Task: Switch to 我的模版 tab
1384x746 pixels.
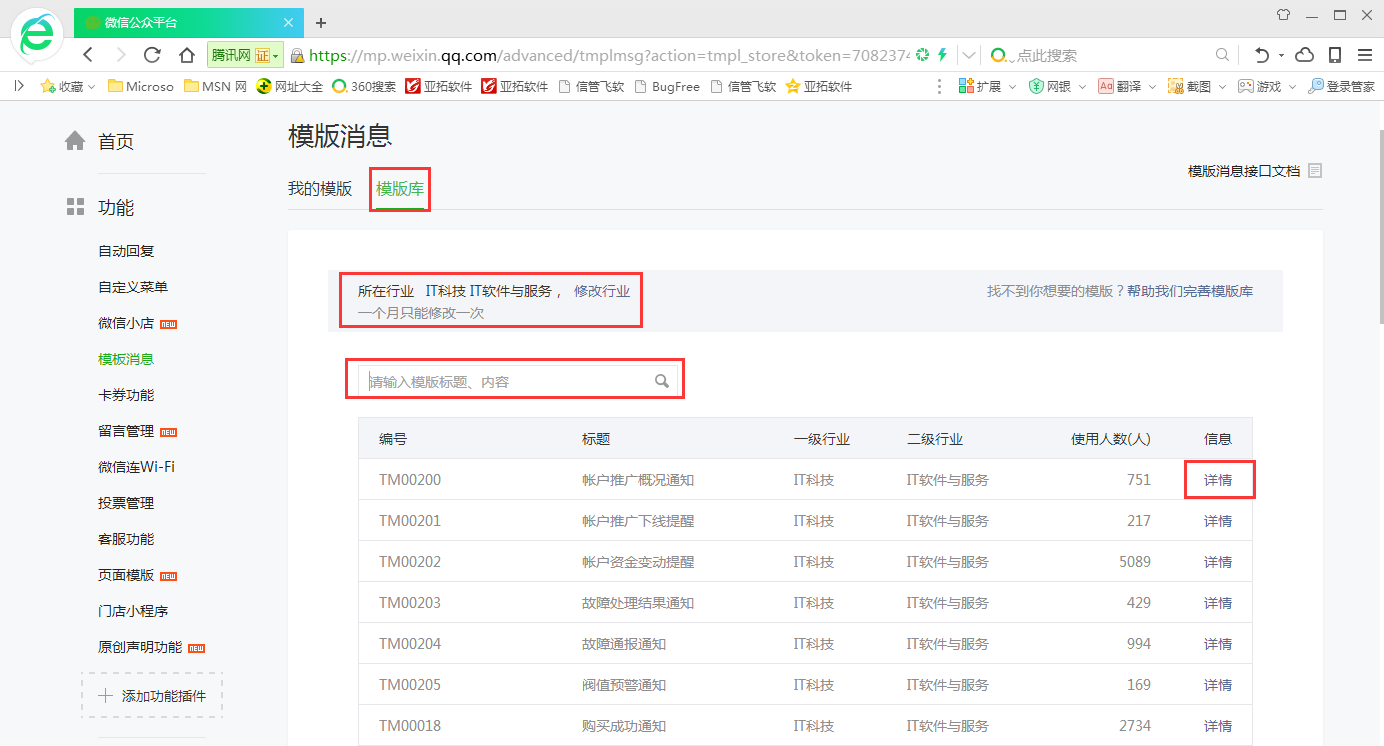Action: pyautogui.click(x=320, y=189)
